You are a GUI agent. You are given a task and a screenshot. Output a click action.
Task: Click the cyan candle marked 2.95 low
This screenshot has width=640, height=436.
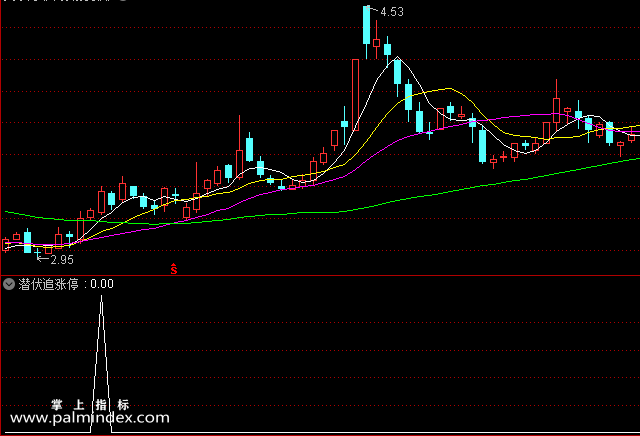pos(38,254)
